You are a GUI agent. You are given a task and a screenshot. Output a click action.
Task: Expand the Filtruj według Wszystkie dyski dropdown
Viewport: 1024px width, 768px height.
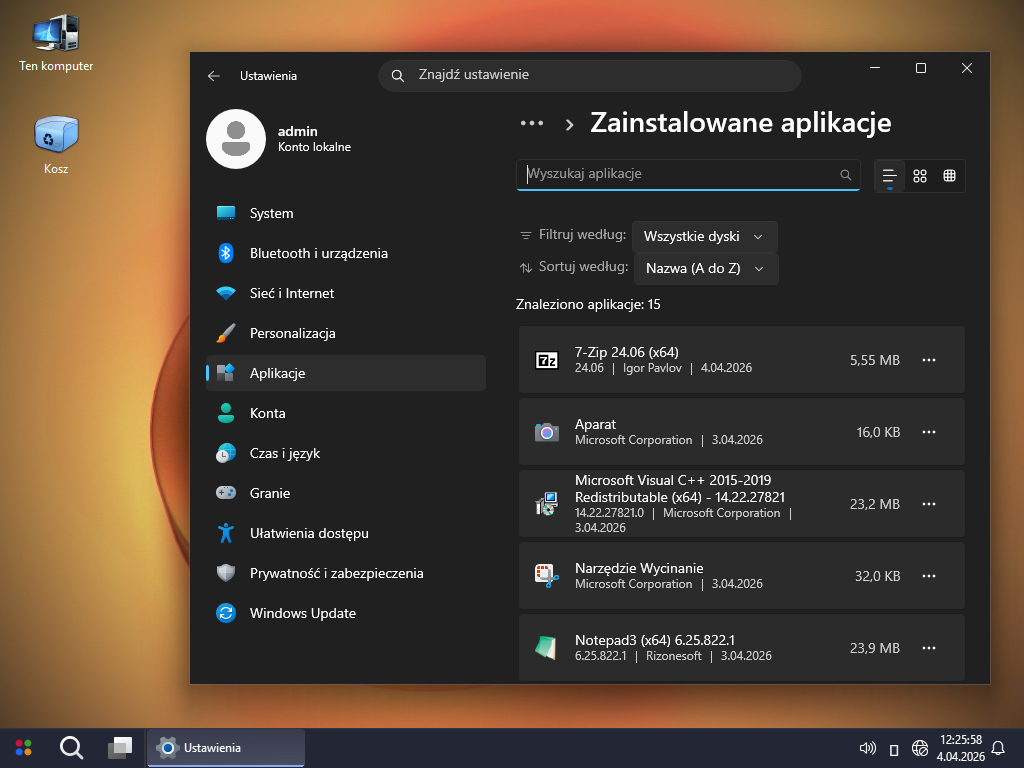[x=704, y=237]
